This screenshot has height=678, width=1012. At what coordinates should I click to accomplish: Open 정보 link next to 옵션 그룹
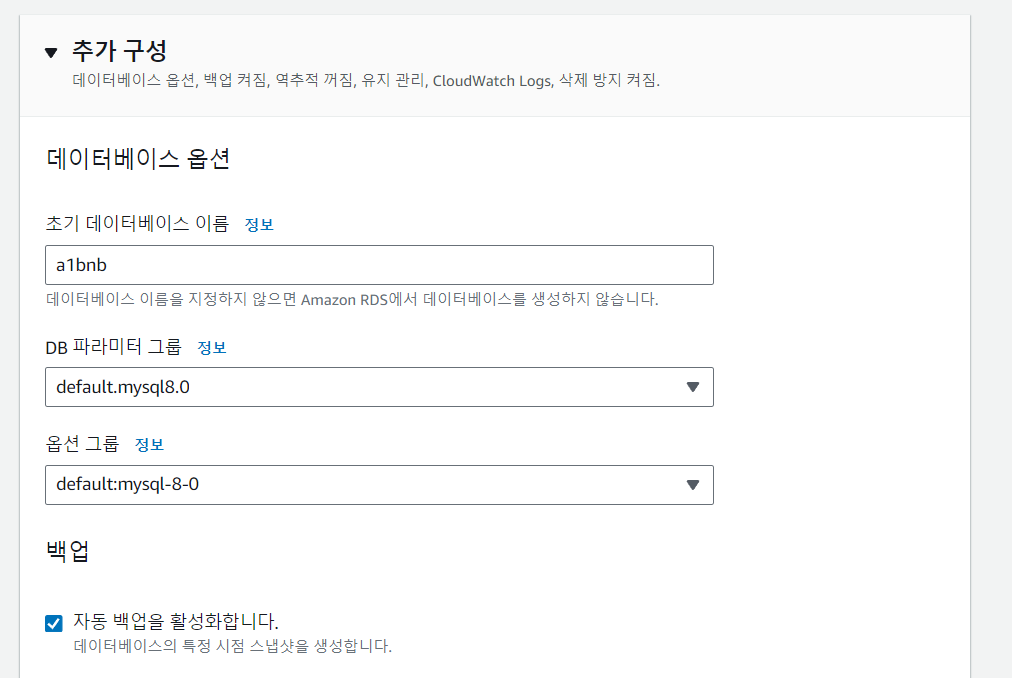149,444
